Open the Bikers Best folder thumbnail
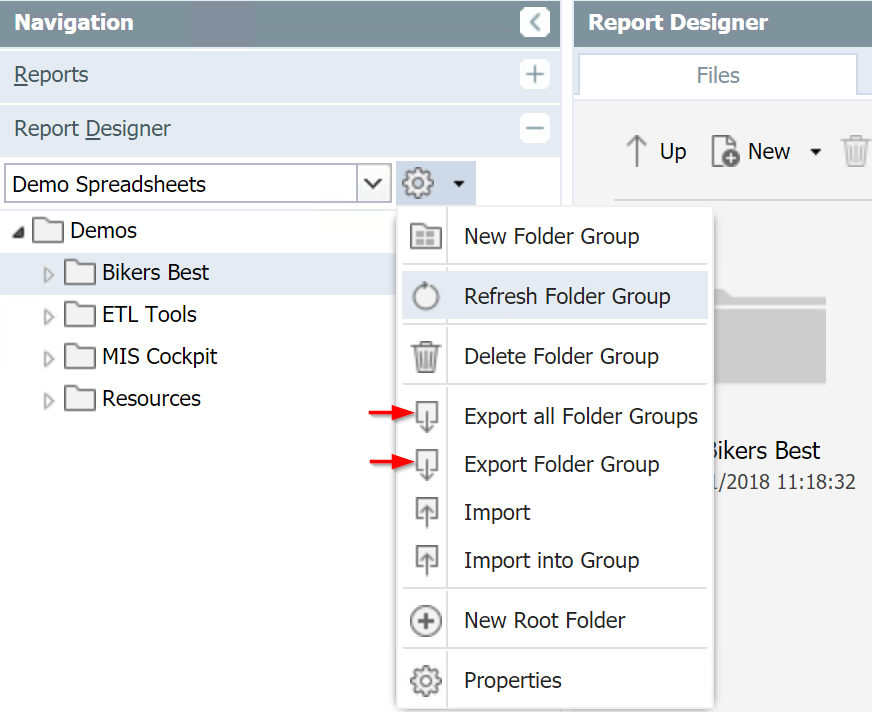 click(770, 340)
